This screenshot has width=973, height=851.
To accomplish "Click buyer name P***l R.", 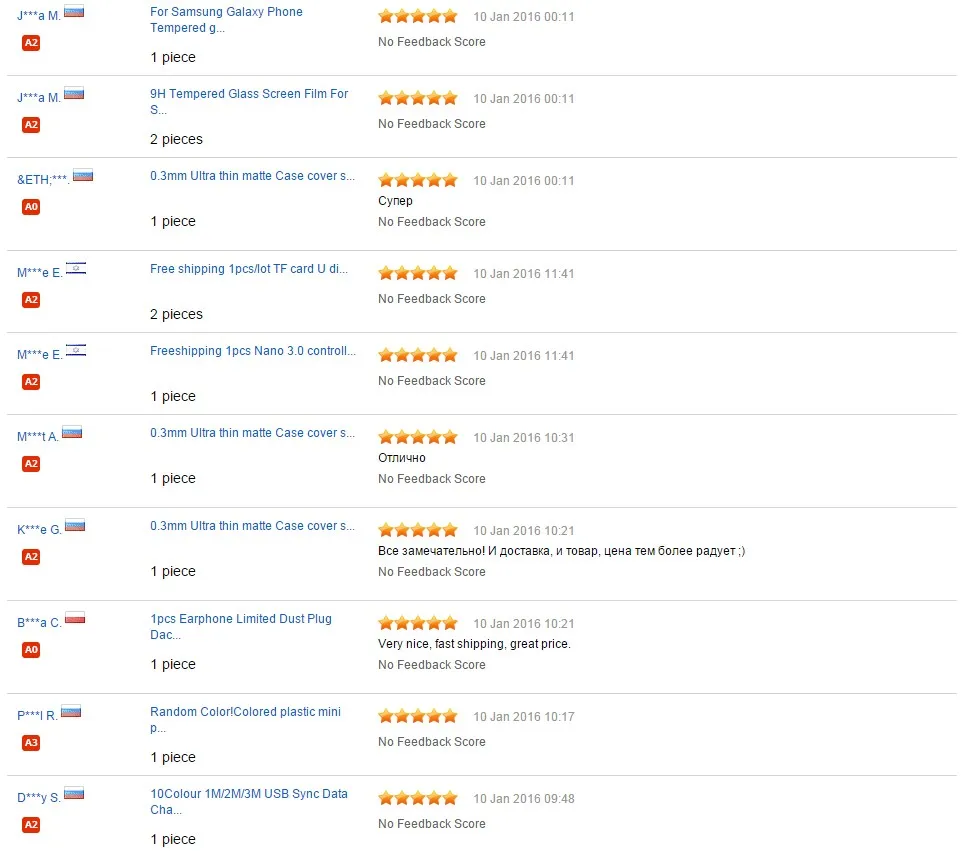I will click(37, 715).
